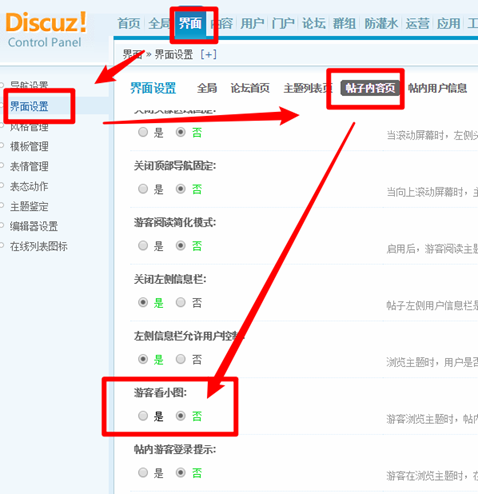This screenshot has height=495, width=479.
Task: Switch to the 帖子内容页 tab
Action: (370, 88)
